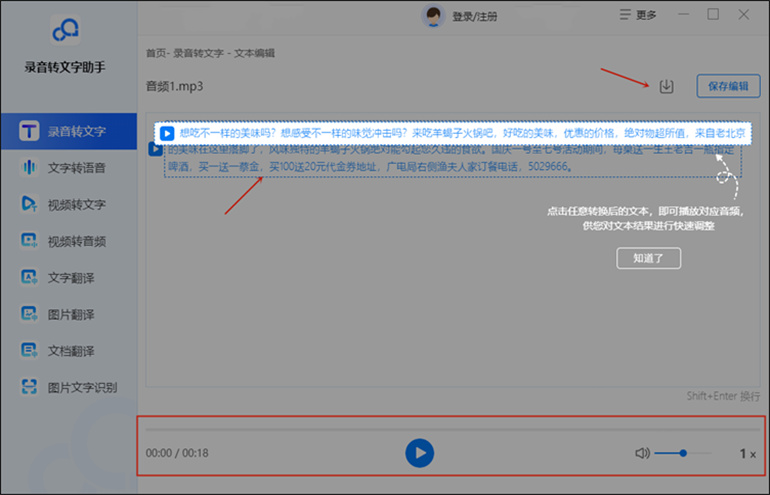The width and height of the screenshot is (770, 495).
Task: Click the 登录/注册 link
Action: (x=474, y=17)
